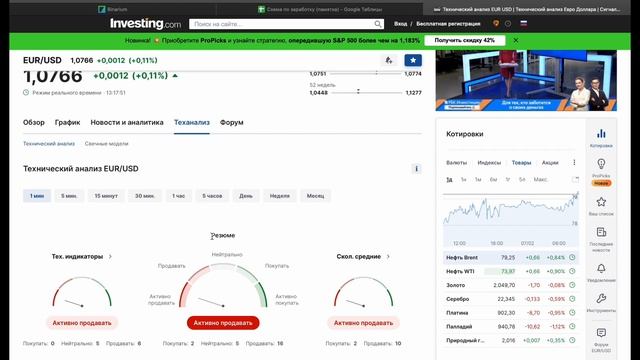Open the Свечные модели sub-link
This screenshot has height=360, width=640.
pyautogui.click(x=107, y=144)
